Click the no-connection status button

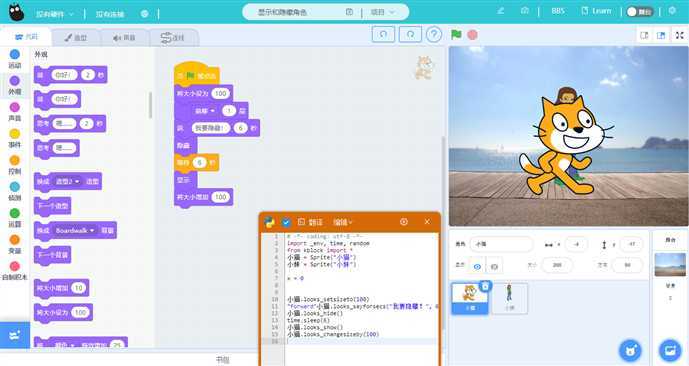[110, 14]
